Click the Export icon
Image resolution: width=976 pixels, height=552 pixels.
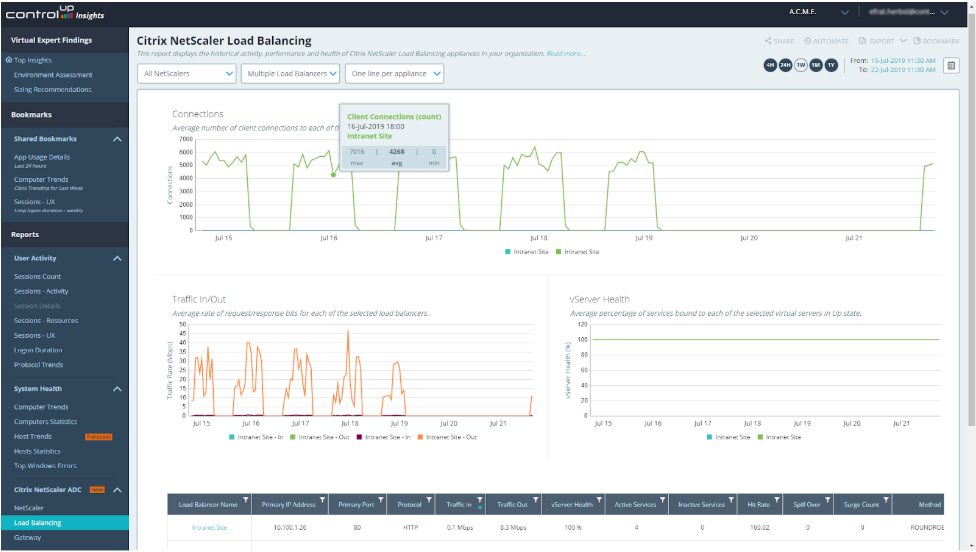tap(863, 41)
